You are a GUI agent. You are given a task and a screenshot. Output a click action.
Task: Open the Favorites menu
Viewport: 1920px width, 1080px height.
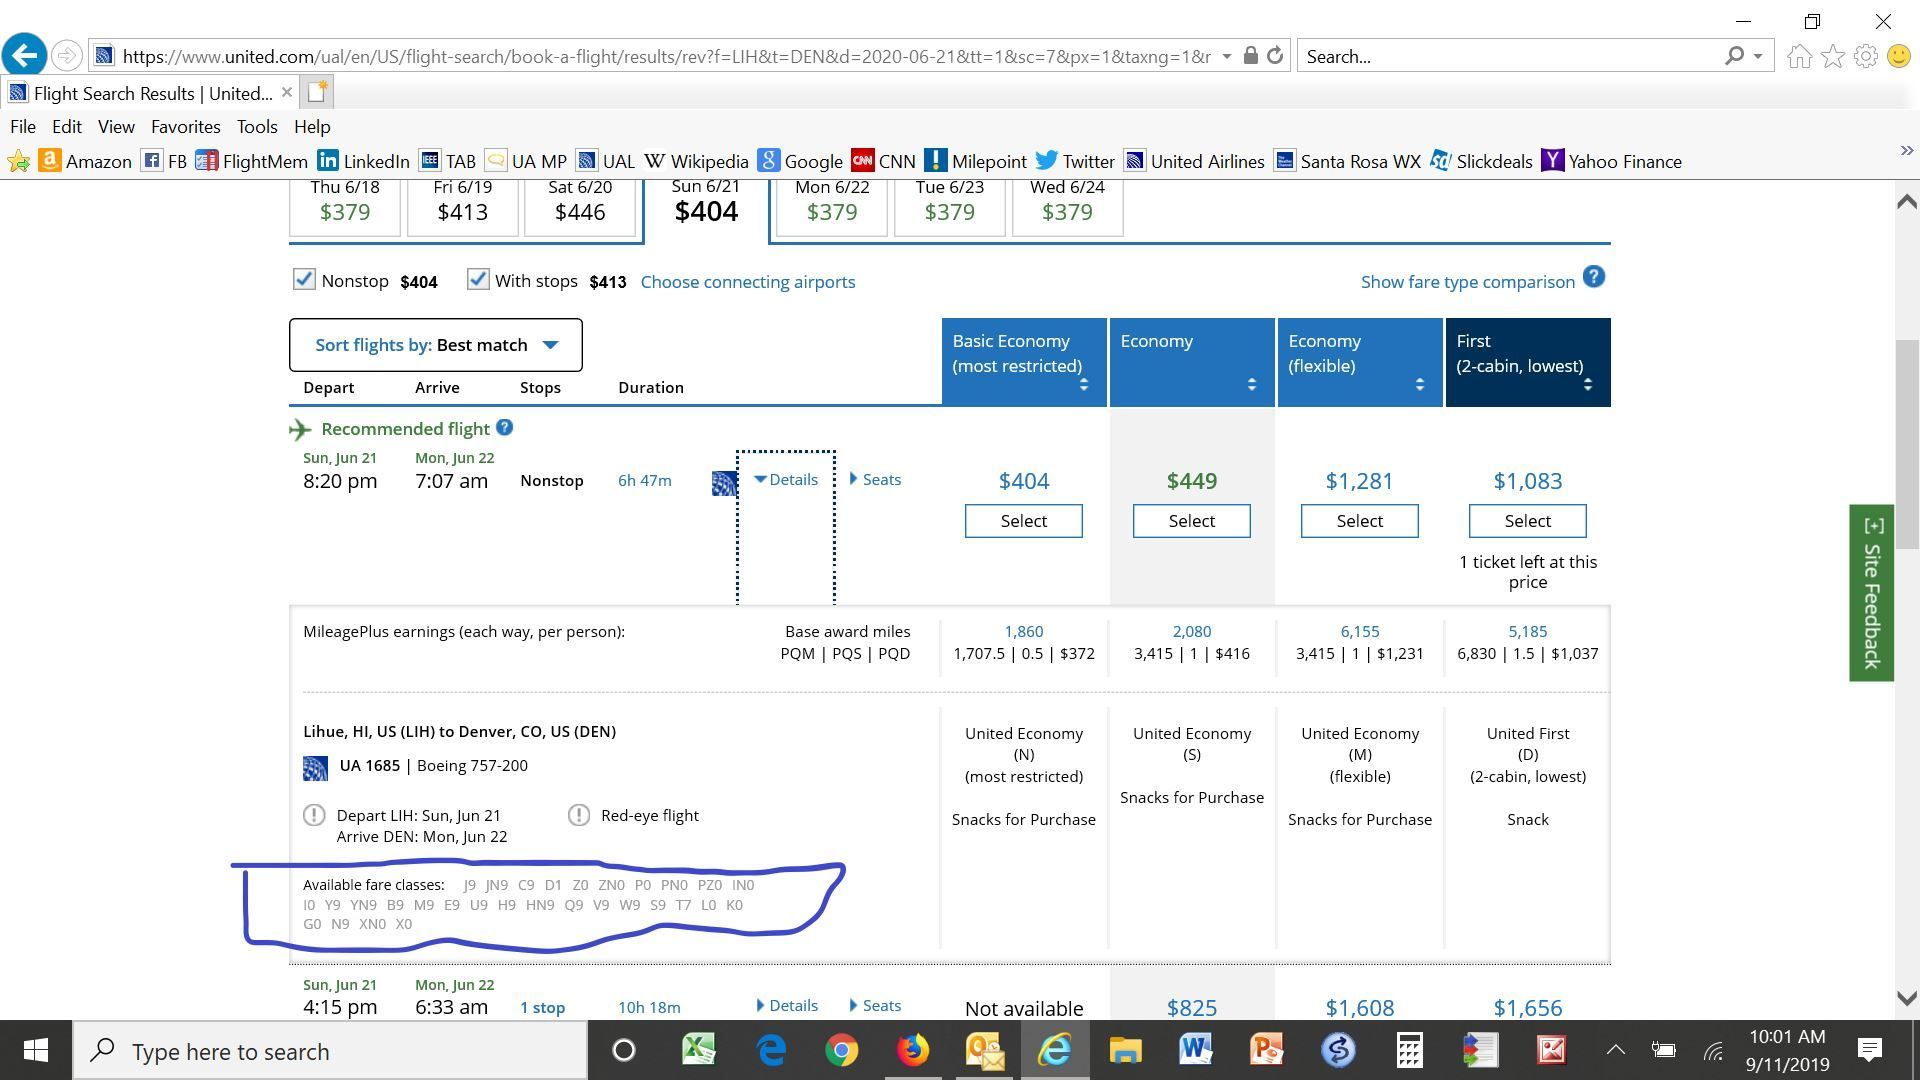(185, 127)
